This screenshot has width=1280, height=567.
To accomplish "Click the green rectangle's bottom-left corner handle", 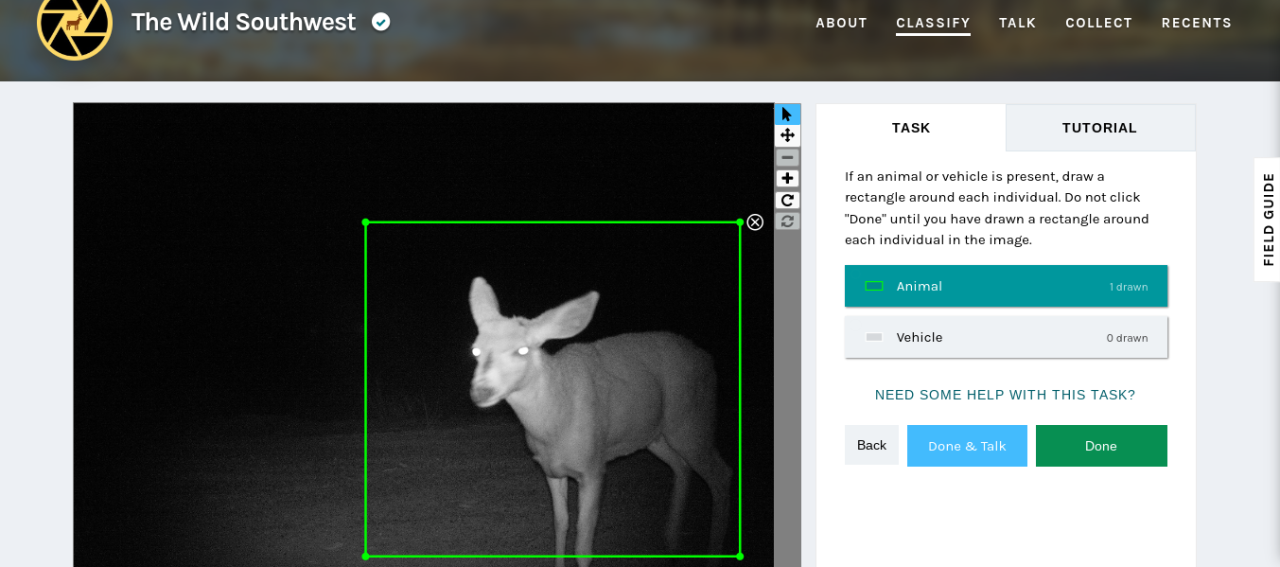I will [366, 556].
